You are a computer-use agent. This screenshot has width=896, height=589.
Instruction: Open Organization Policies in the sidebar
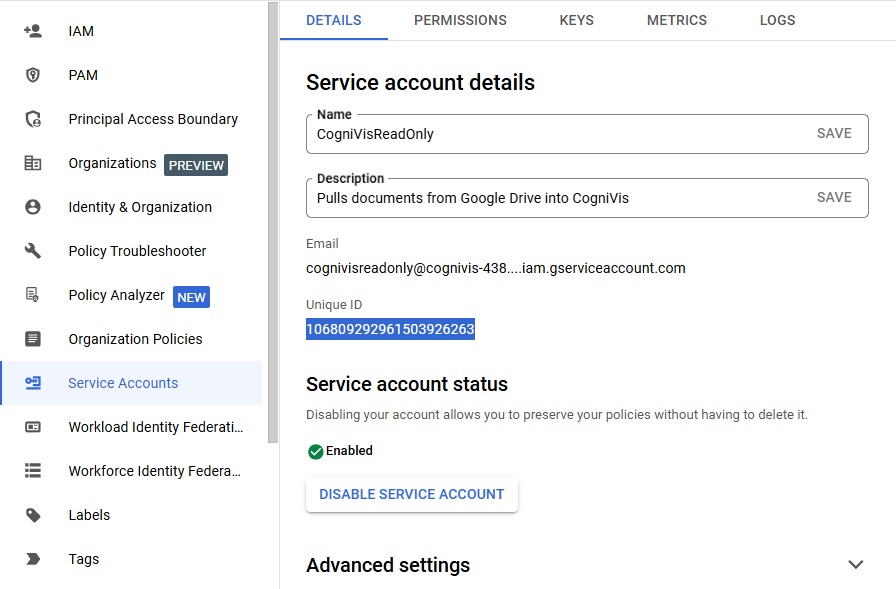pyautogui.click(x=135, y=339)
